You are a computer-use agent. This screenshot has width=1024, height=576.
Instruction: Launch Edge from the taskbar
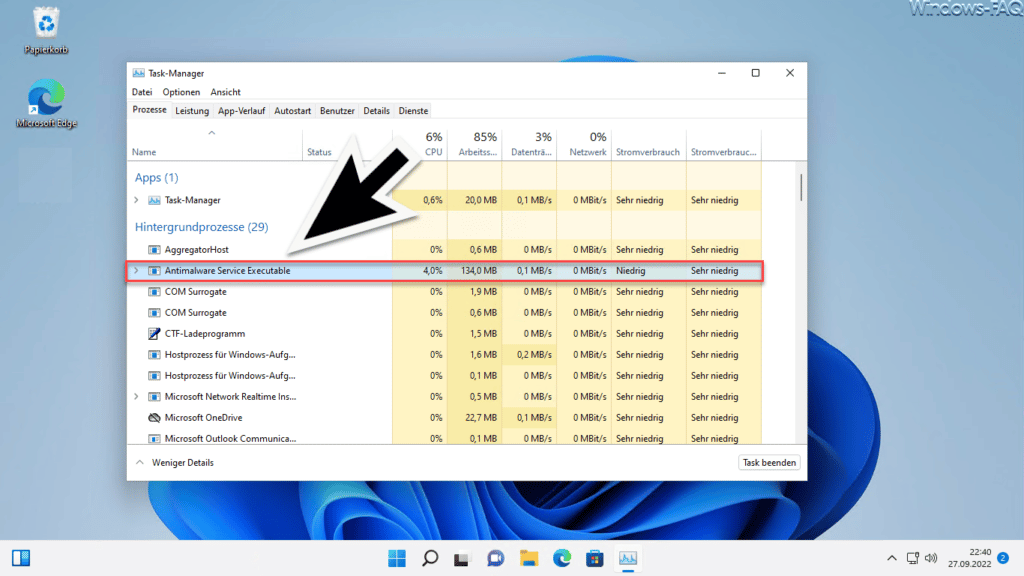click(x=562, y=558)
